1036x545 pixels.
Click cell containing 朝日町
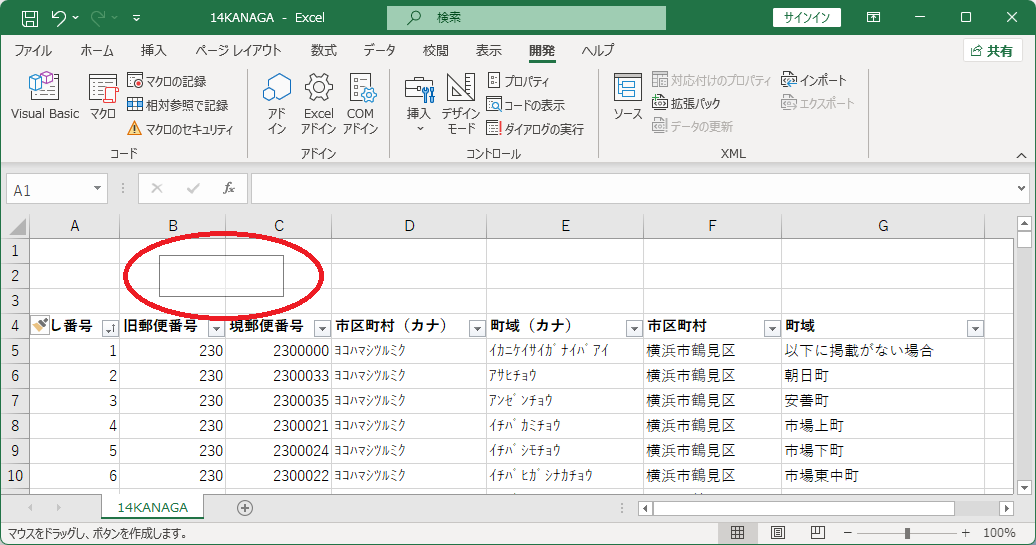pyautogui.click(x=883, y=376)
